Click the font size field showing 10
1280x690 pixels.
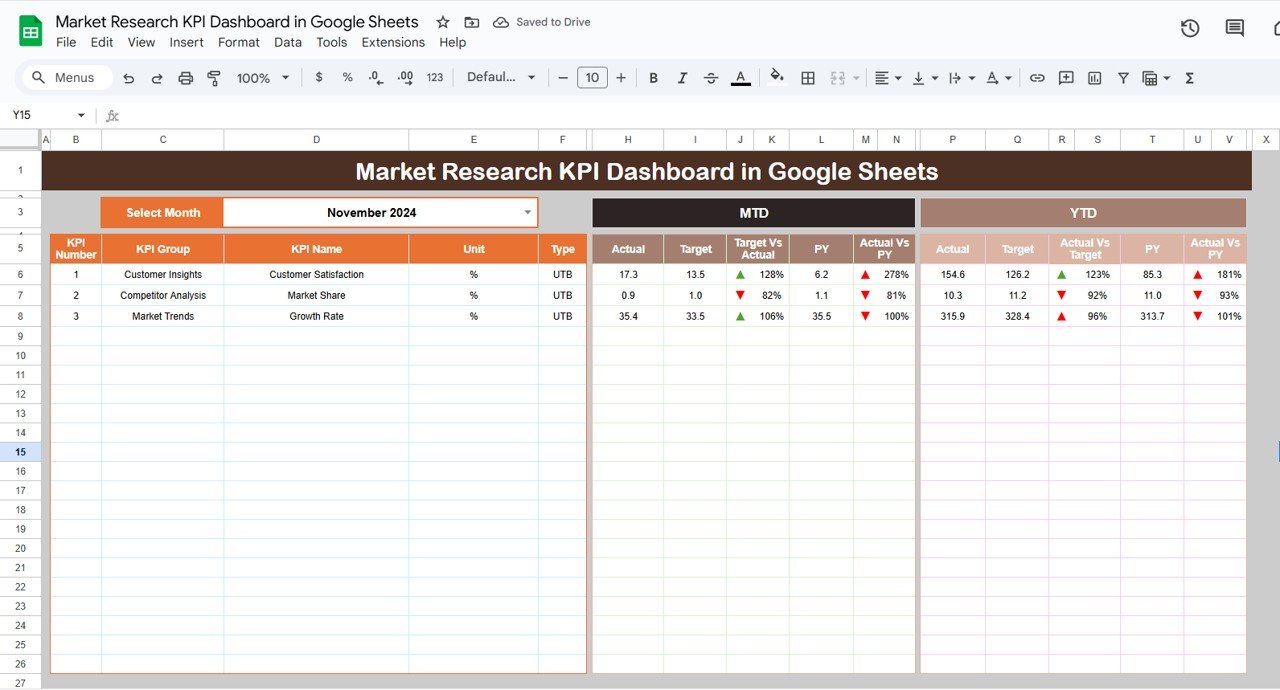point(592,77)
